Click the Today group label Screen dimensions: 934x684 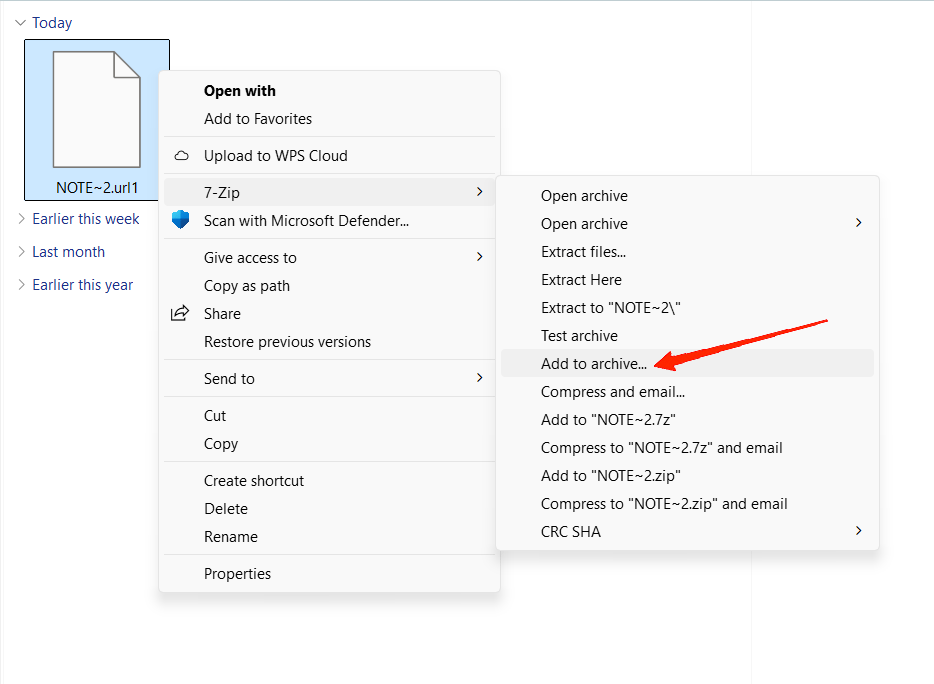[x=52, y=23]
